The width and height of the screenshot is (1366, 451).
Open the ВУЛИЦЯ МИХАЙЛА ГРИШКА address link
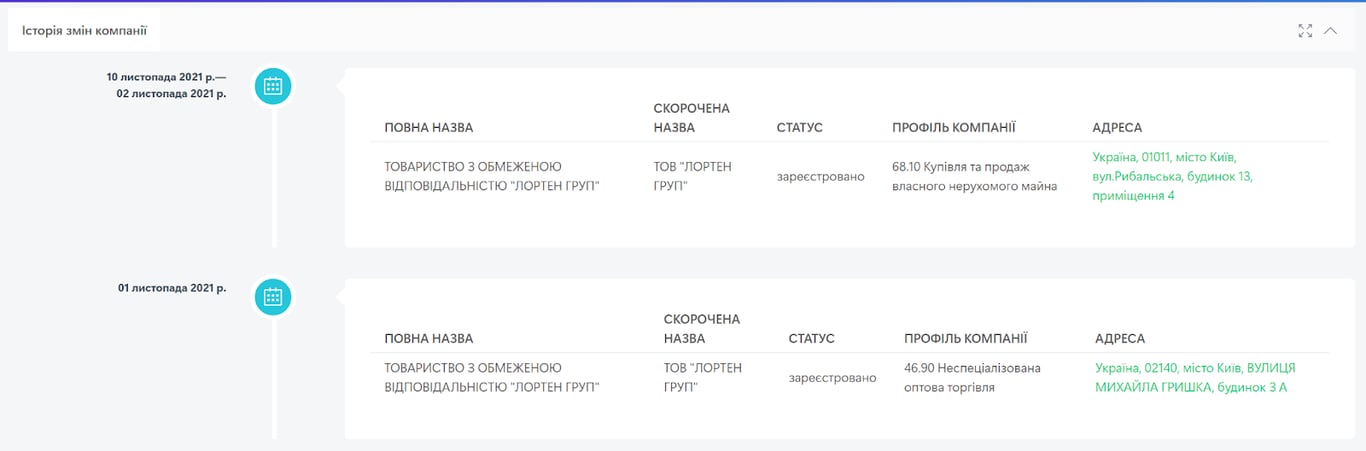point(1195,377)
